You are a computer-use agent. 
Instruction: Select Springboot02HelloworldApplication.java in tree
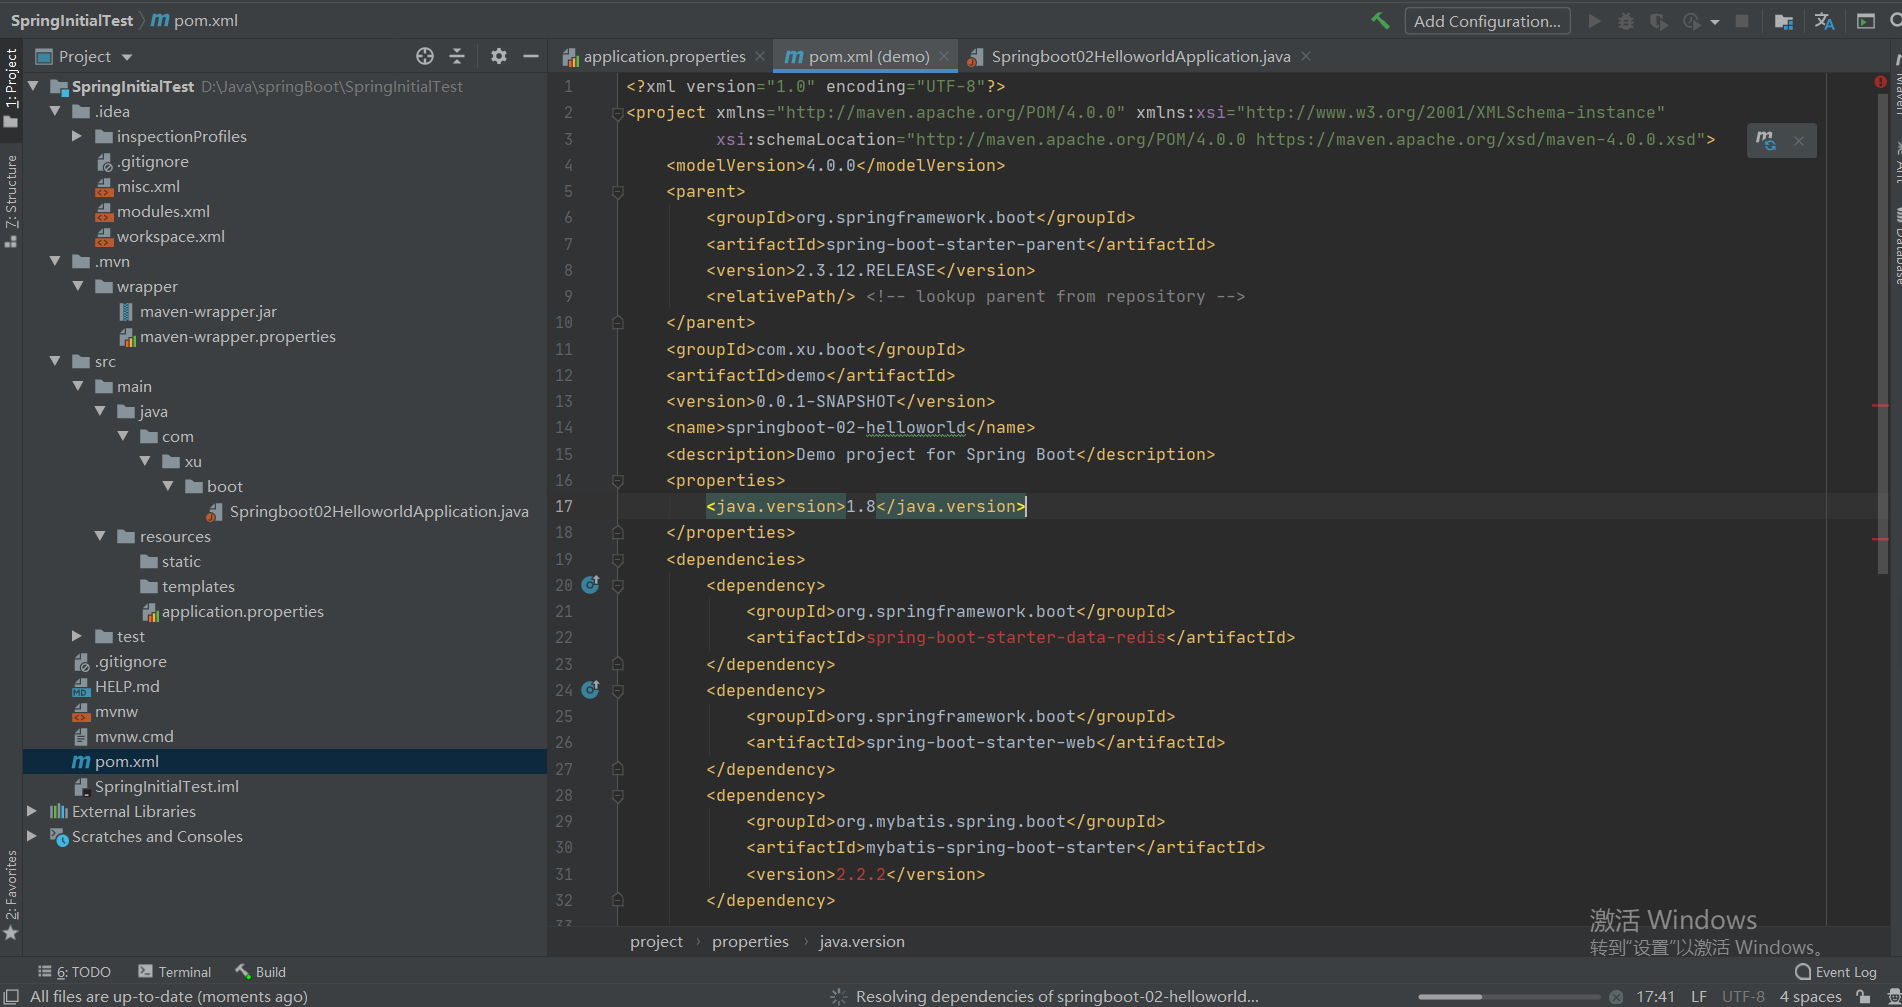tap(367, 511)
